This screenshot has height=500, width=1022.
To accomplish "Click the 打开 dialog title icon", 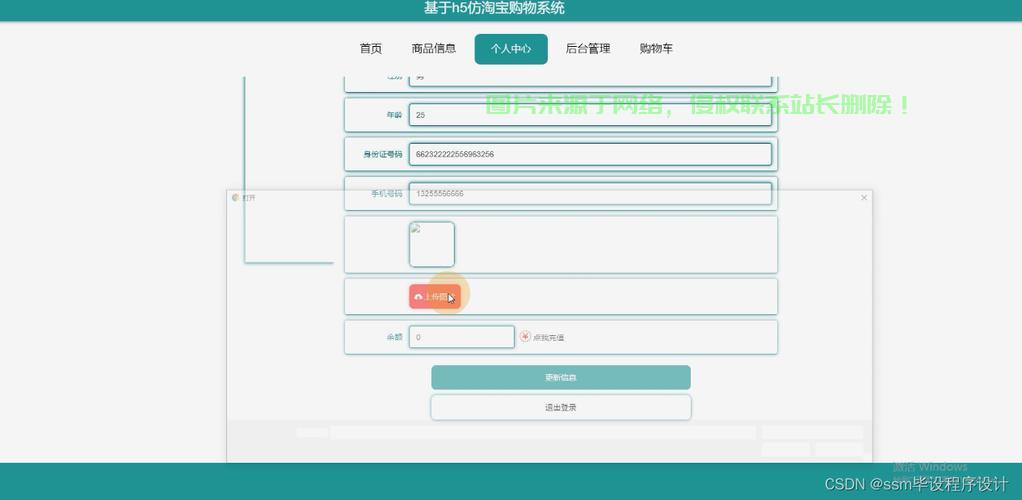I will click(236, 198).
